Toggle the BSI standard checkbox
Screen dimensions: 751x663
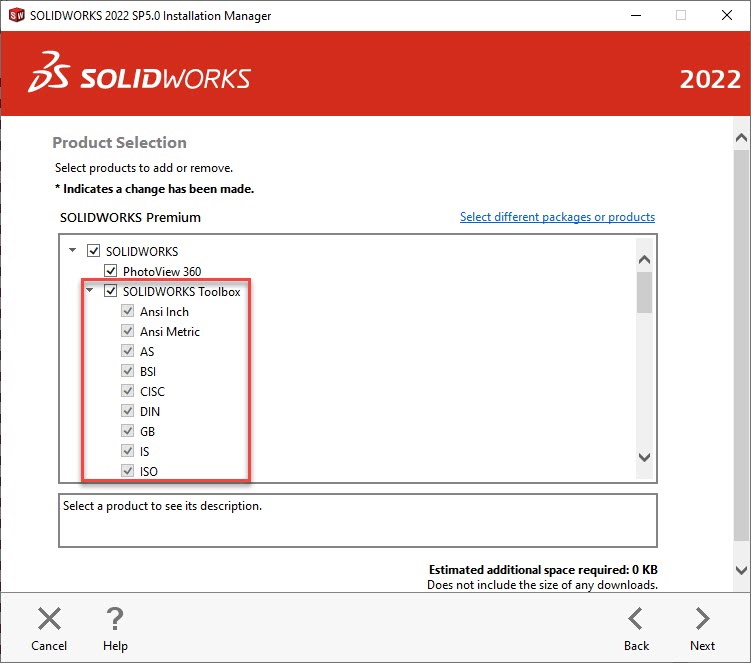[127, 371]
